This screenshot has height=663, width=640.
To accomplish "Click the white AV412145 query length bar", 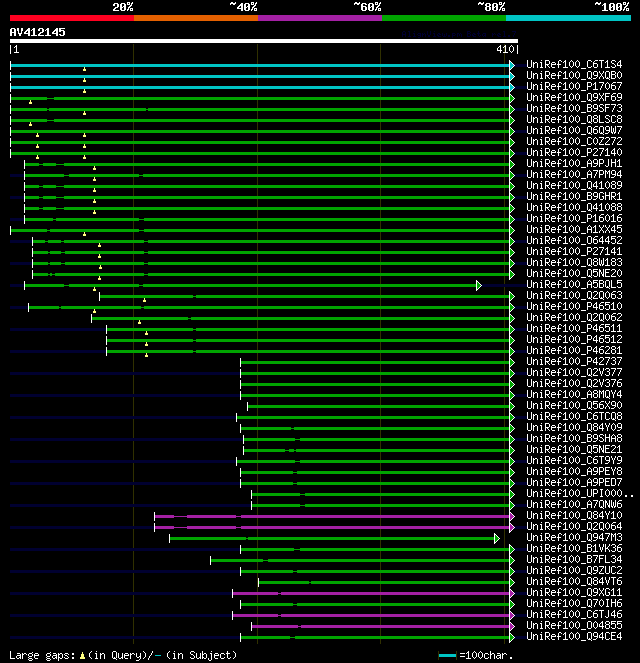I will tap(264, 41).
